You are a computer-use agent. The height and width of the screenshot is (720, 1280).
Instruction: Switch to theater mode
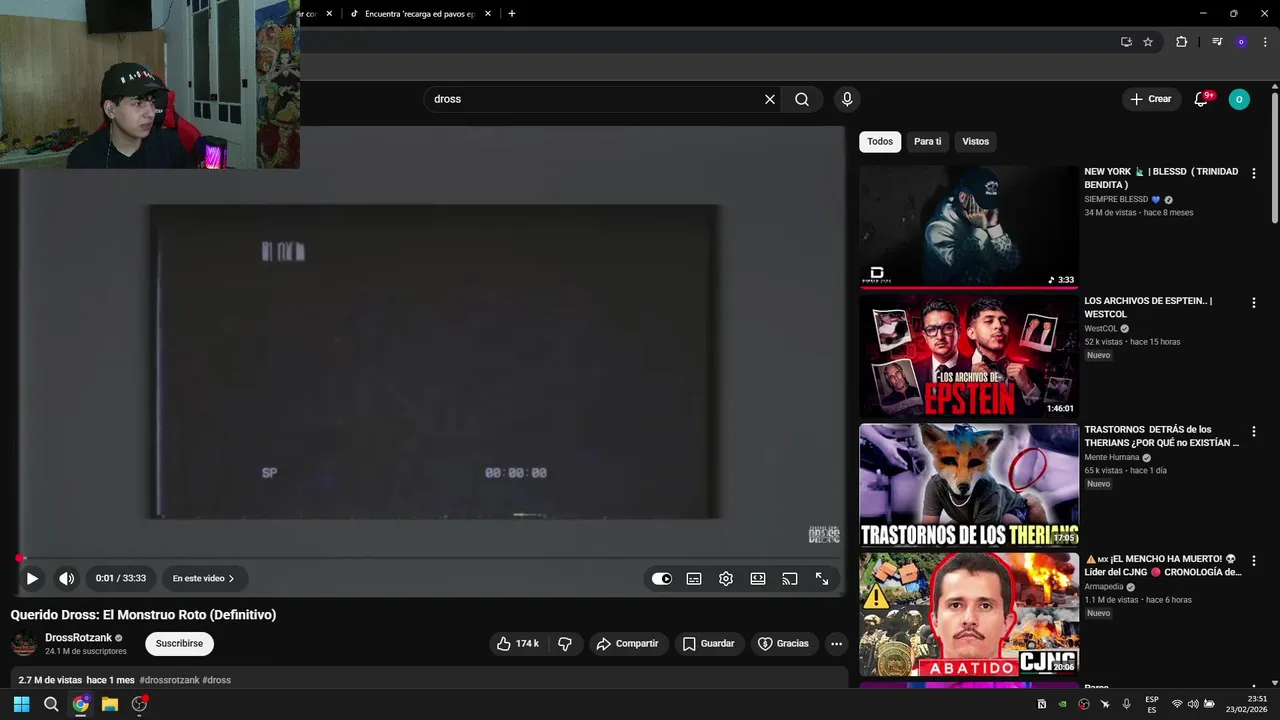coord(758,578)
